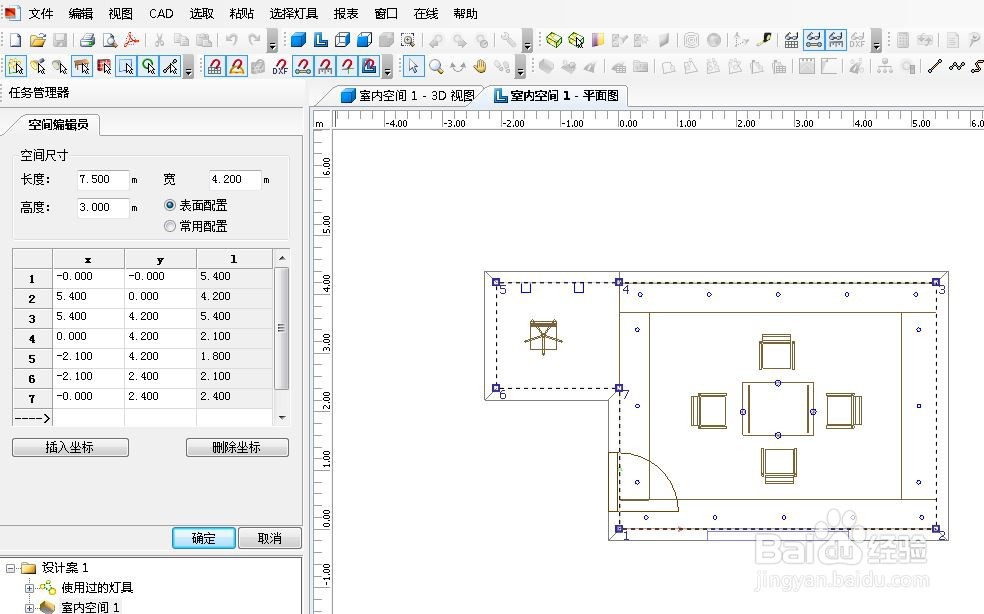
Task: Click the printer icon
Action: pos(87,40)
